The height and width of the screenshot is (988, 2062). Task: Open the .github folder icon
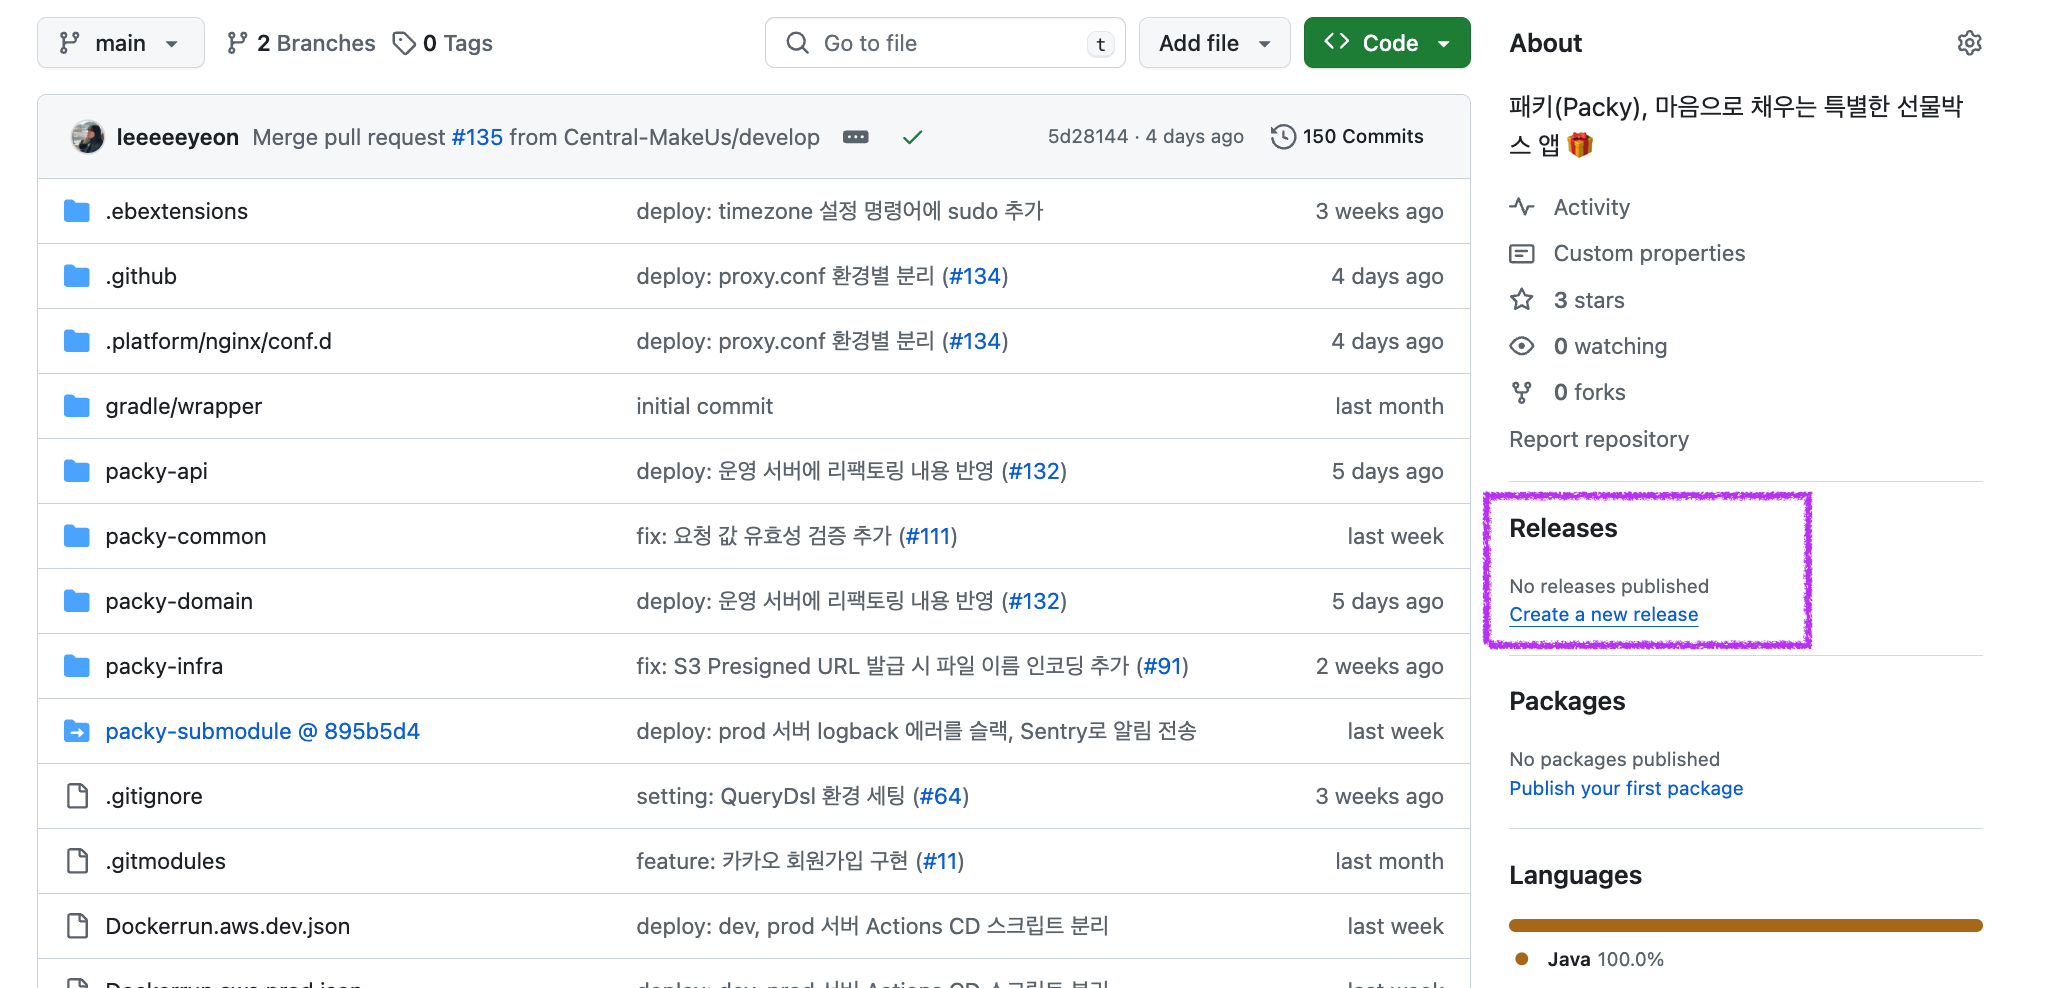(x=77, y=276)
